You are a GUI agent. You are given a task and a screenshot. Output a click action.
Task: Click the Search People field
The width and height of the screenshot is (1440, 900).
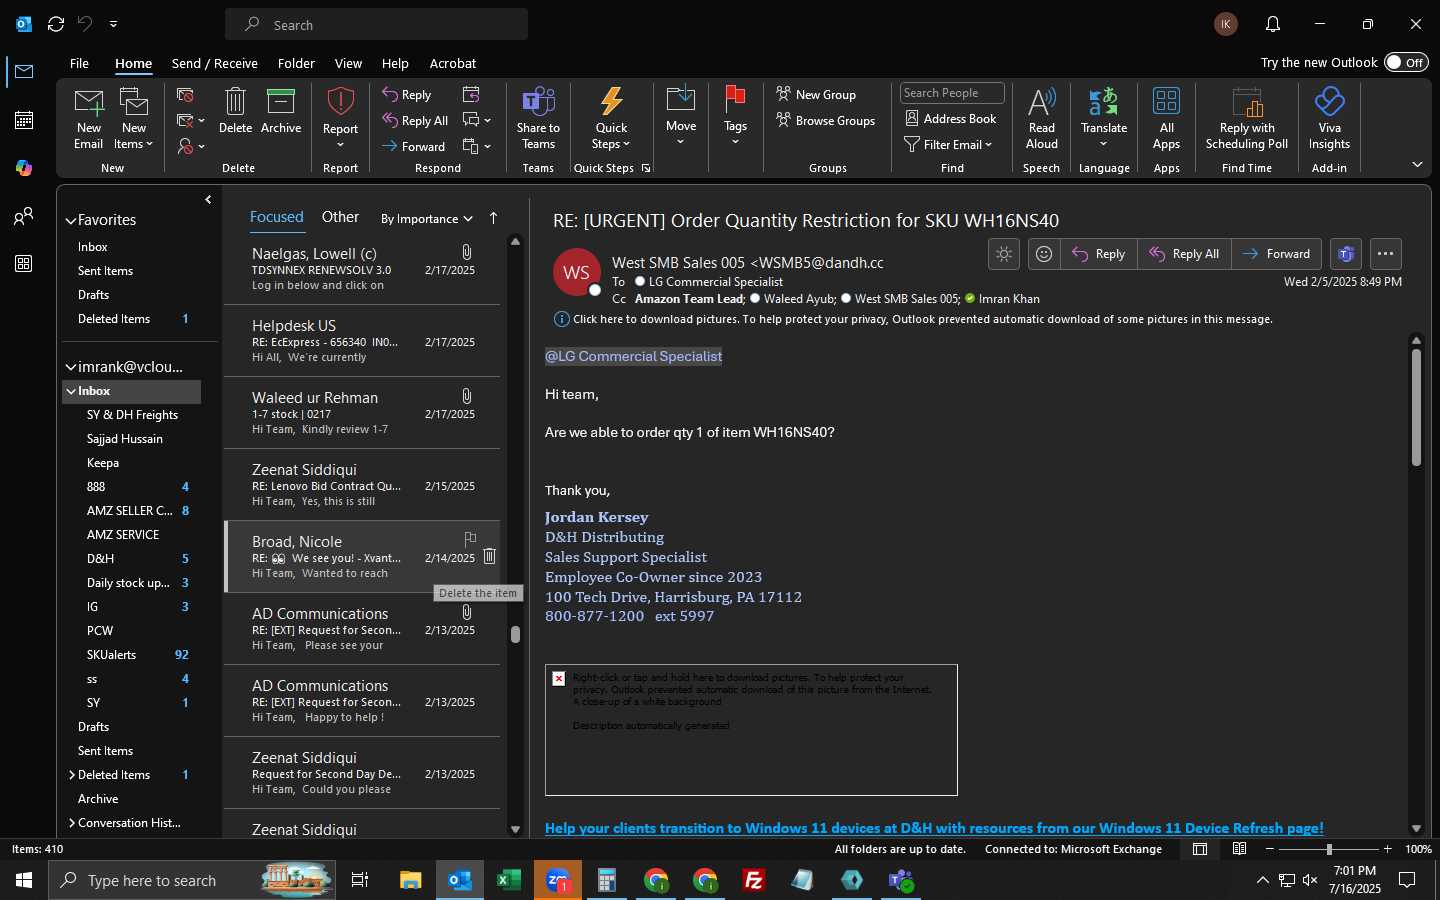click(x=952, y=93)
